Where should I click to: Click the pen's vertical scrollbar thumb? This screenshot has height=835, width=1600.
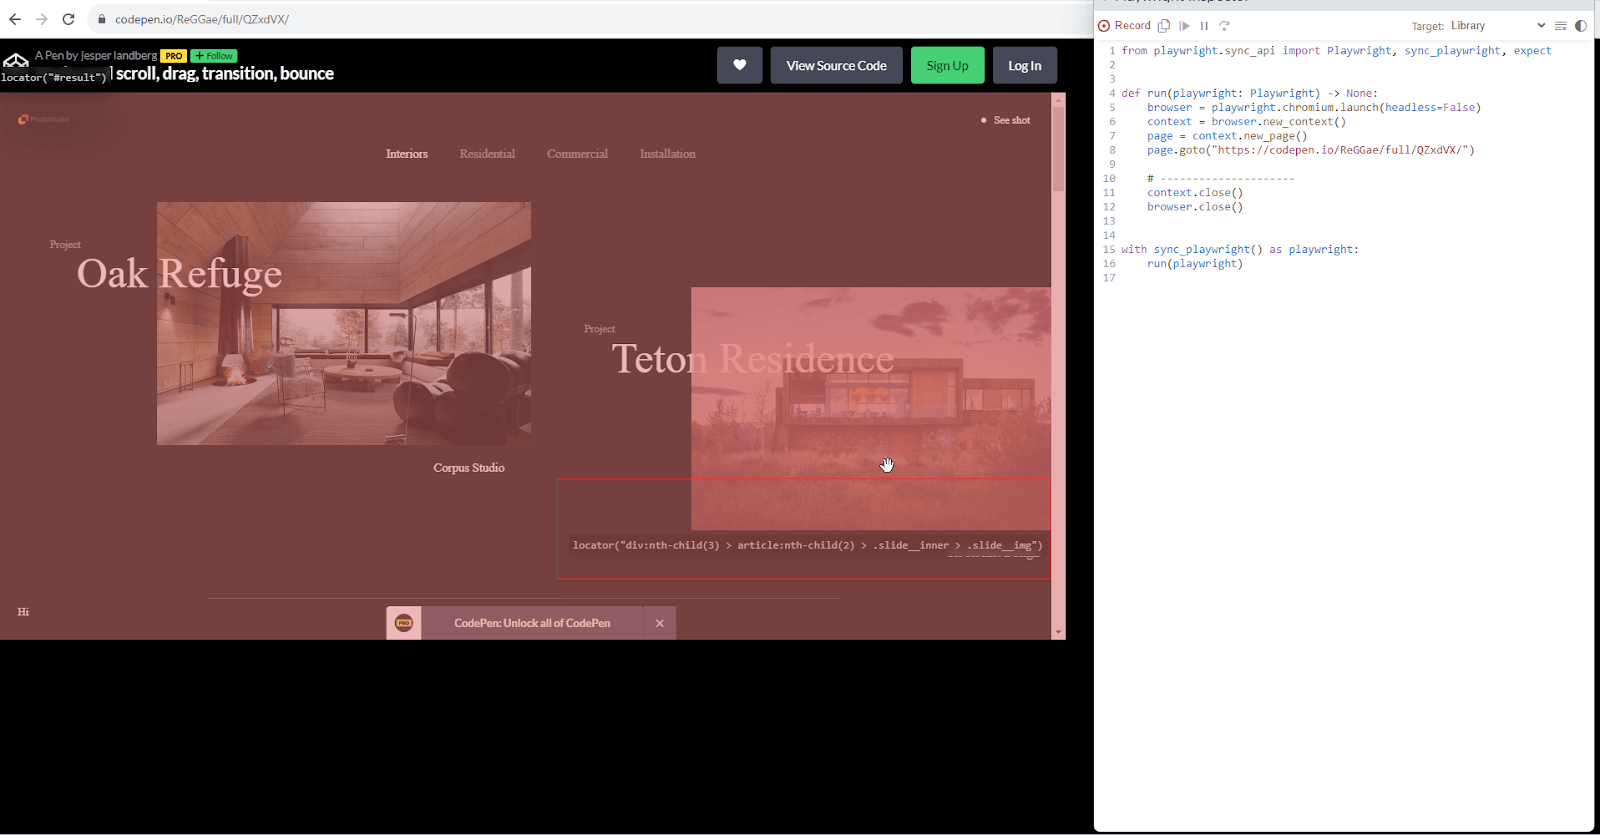click(1058, 148)
